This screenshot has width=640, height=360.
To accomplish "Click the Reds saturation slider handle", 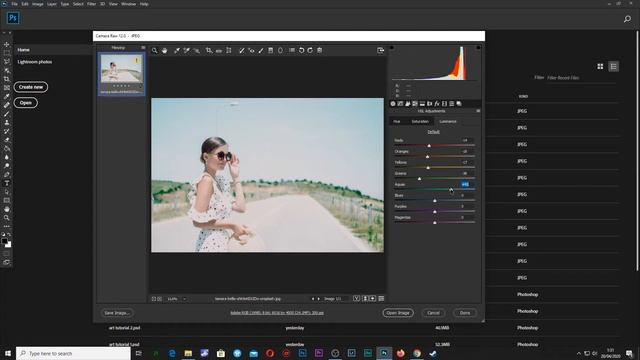I will pos(429,146).
